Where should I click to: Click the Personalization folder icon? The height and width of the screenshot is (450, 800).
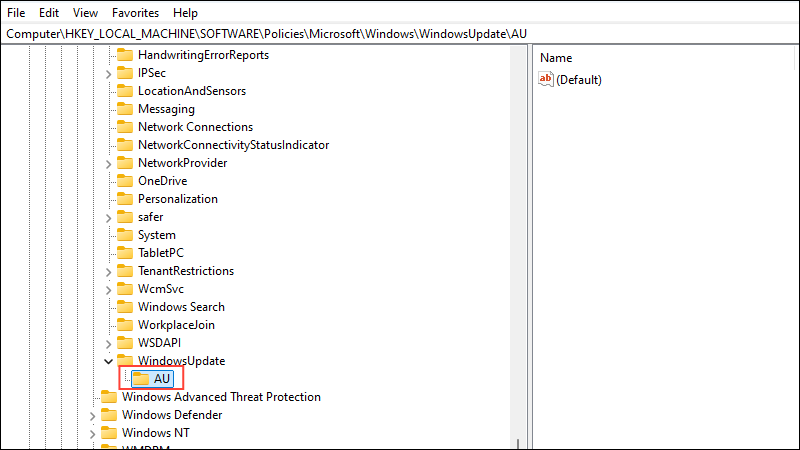click(x=125, y=198)
